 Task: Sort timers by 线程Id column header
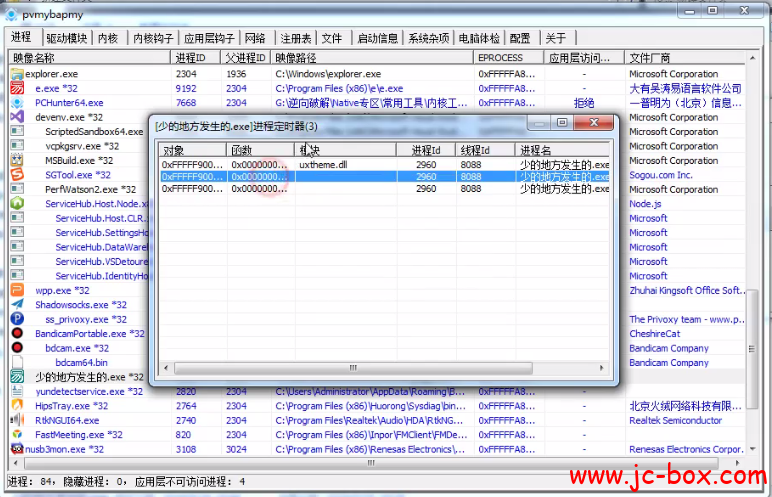[x=485, y=150]
